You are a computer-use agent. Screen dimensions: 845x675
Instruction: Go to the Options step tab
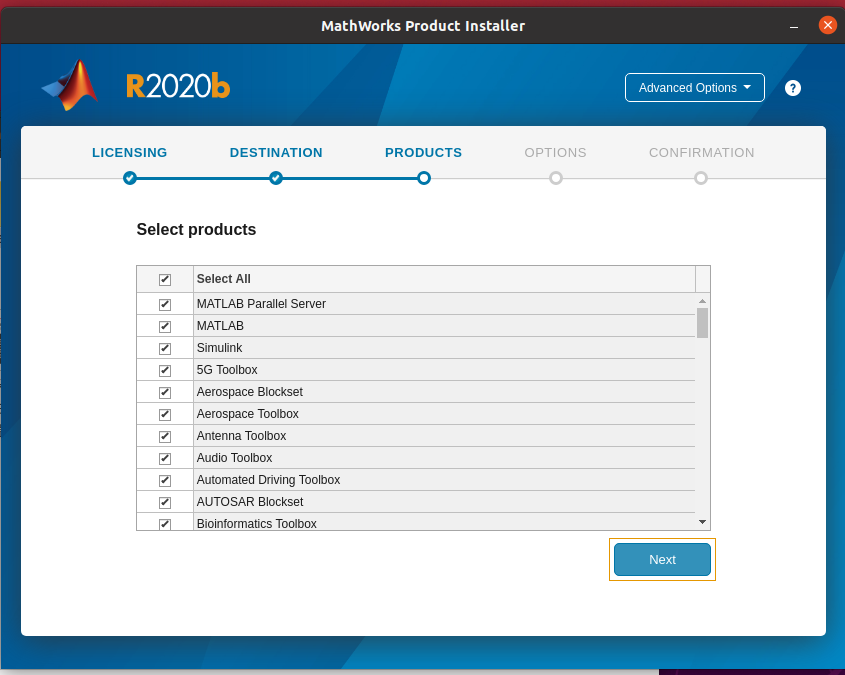tap(556, 152)
